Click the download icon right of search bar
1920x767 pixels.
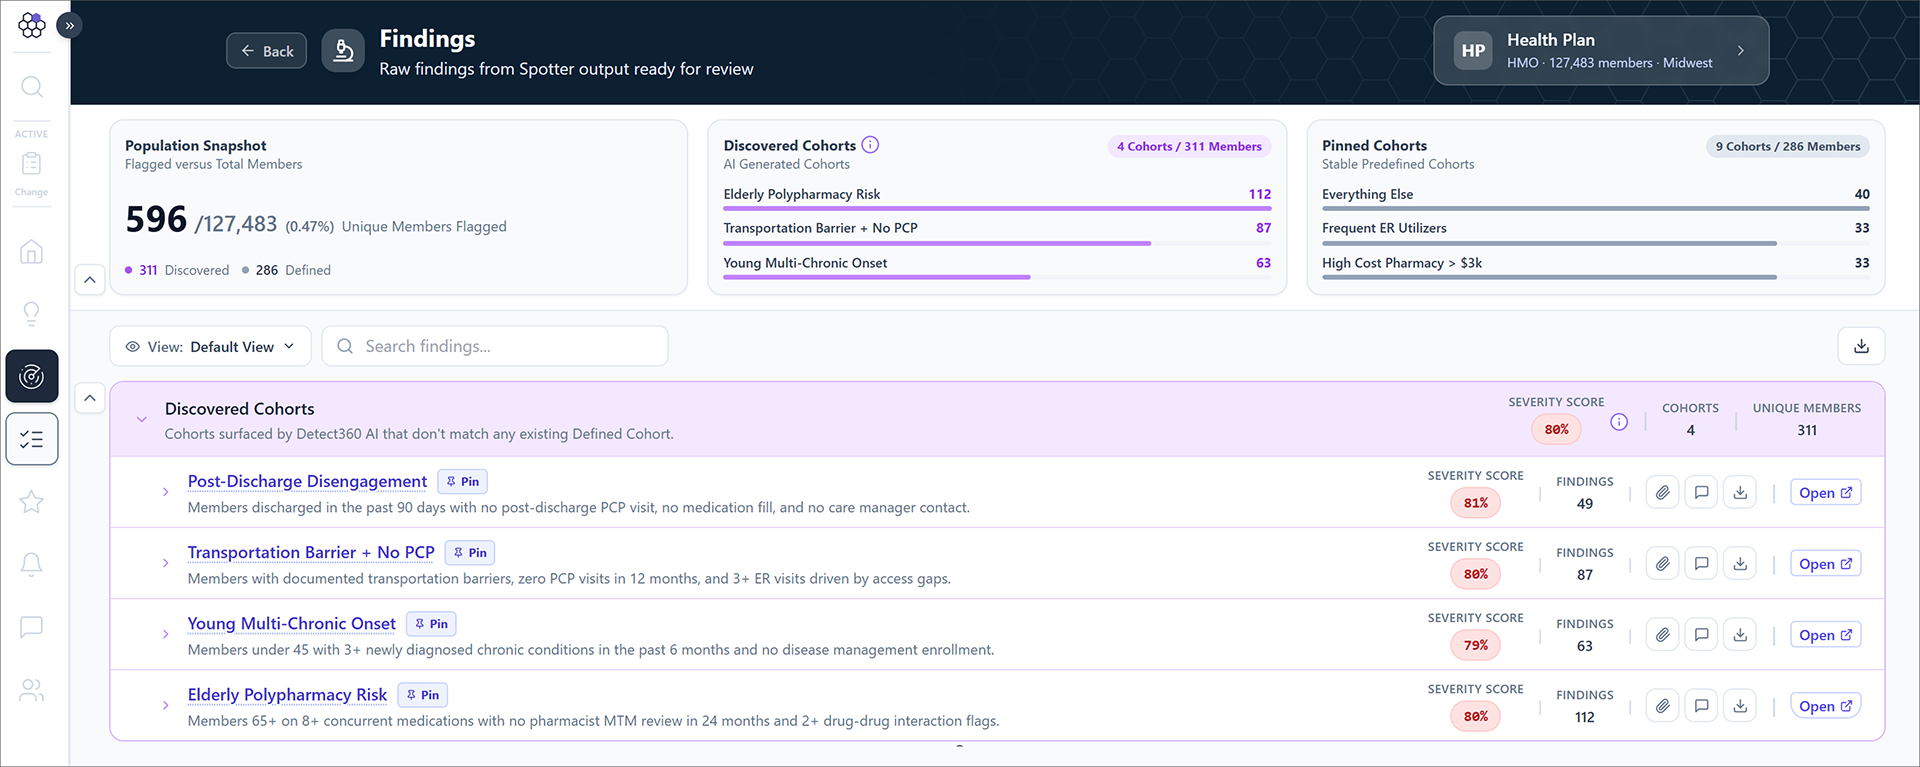pyautogui.click(x=1861, y=346)
